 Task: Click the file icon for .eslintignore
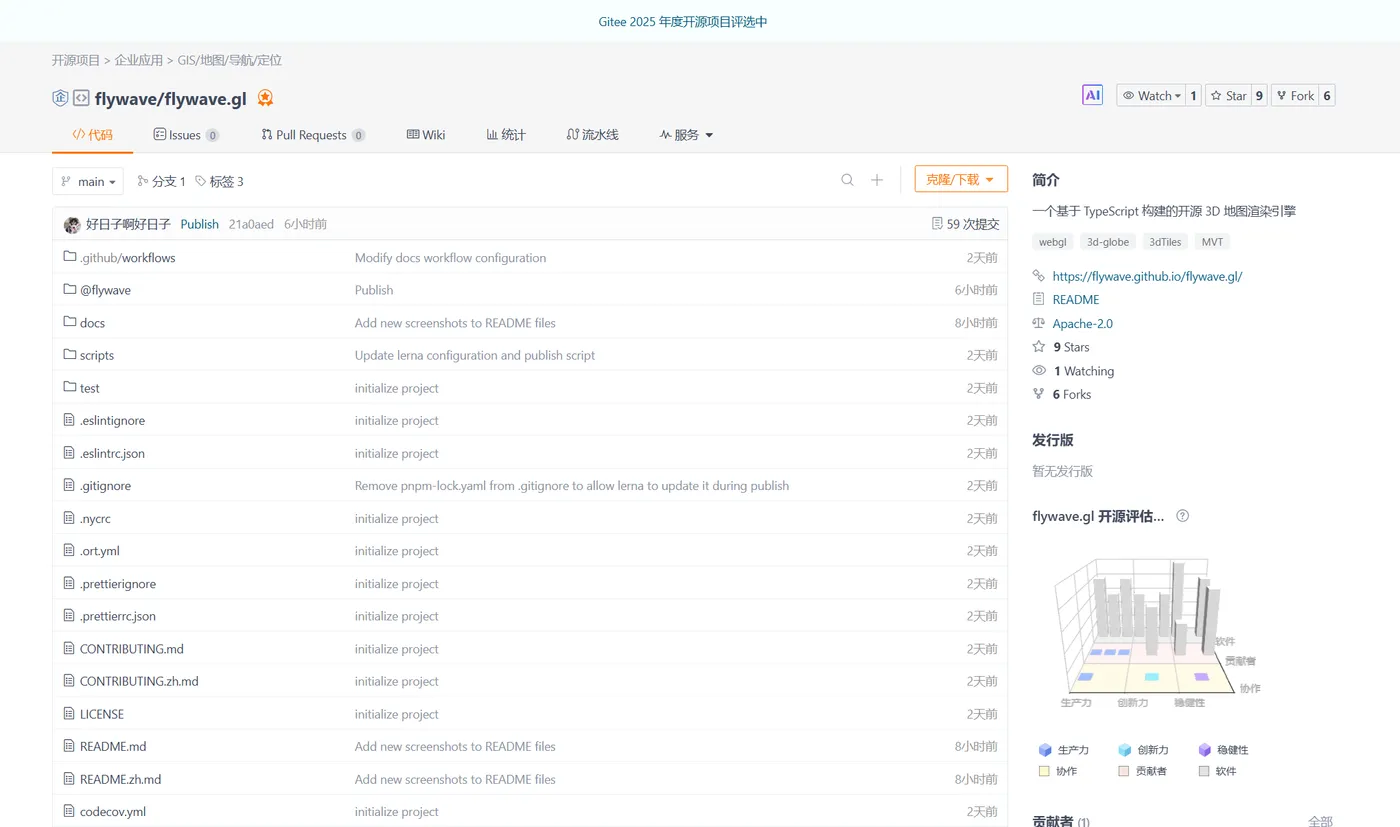(70, 420)
